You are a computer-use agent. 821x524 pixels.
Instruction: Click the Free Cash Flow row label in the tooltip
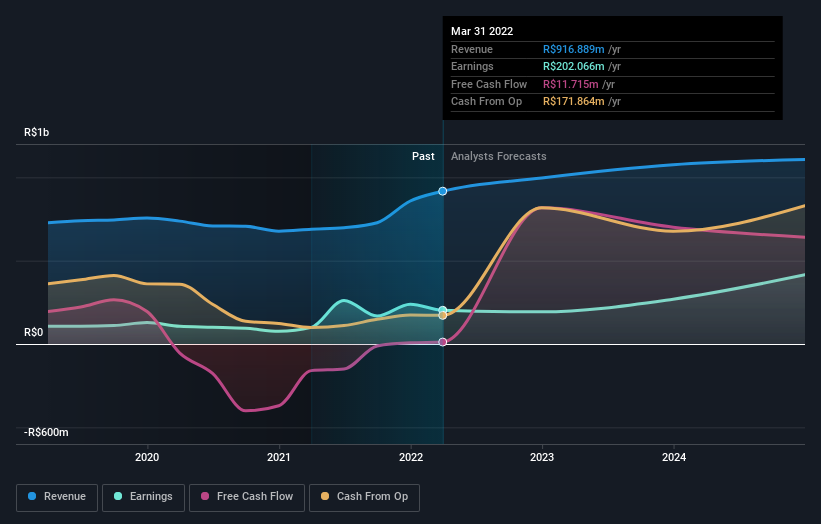click(489, 84)
